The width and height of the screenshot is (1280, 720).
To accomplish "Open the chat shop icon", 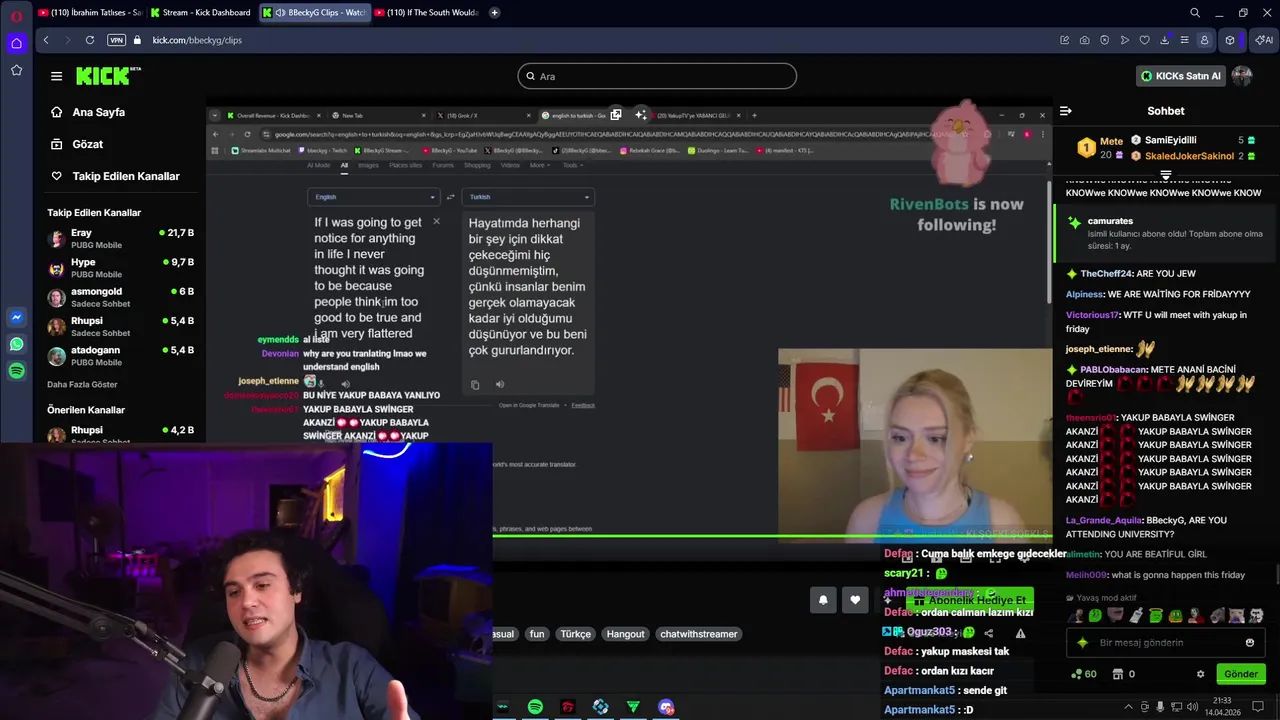I will pyautogui.click(x=1118, y=674).
